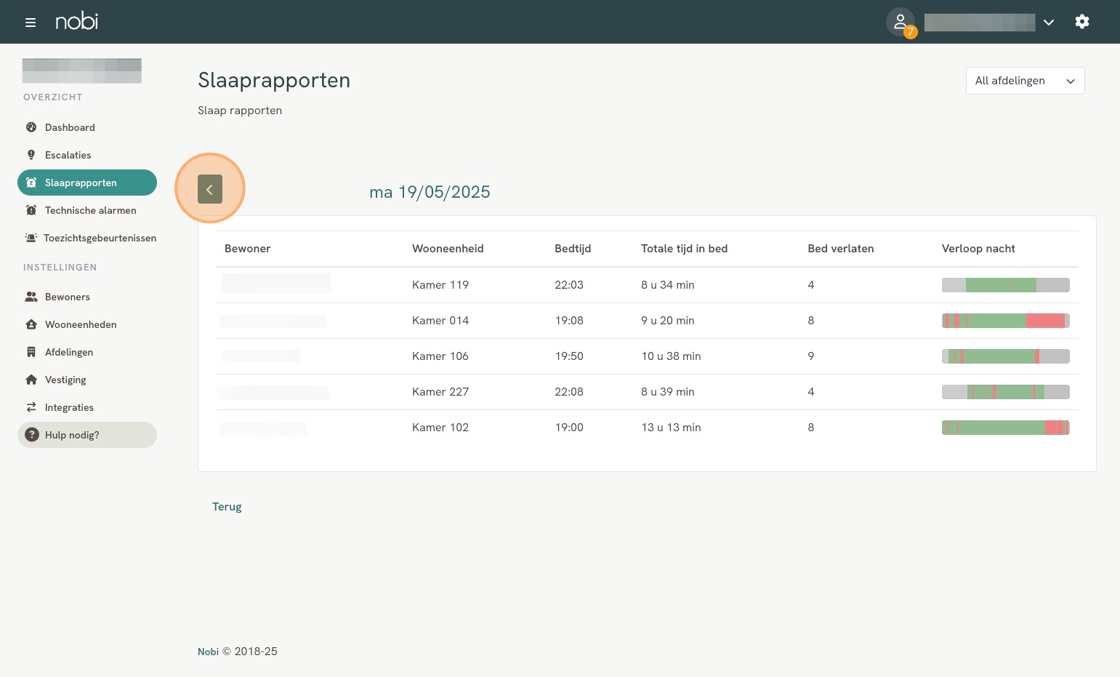Click the Escalaties lightbulb icon
The height and width of the screenshot is (677, 1120).
click(x=31, y=155)
